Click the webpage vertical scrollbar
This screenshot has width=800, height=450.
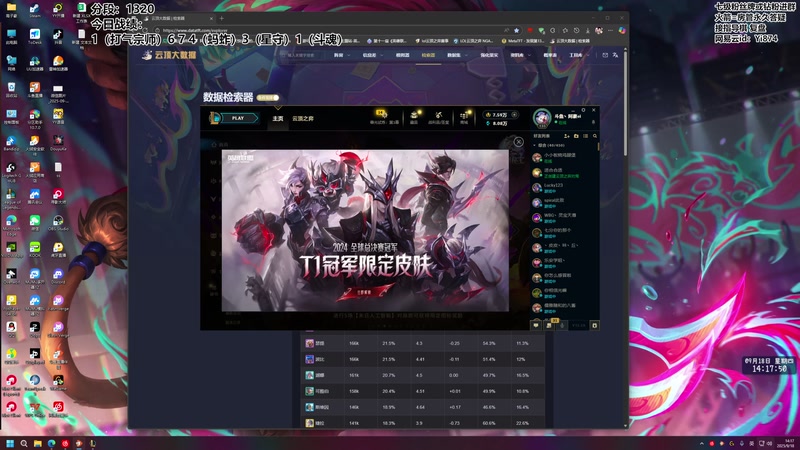626,102
